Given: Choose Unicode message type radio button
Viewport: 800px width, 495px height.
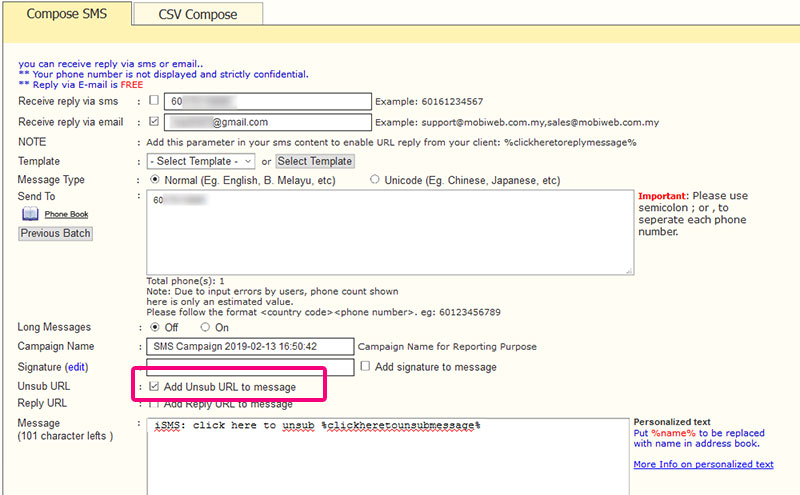Looking at the screenshot, I should pos(375,180).
